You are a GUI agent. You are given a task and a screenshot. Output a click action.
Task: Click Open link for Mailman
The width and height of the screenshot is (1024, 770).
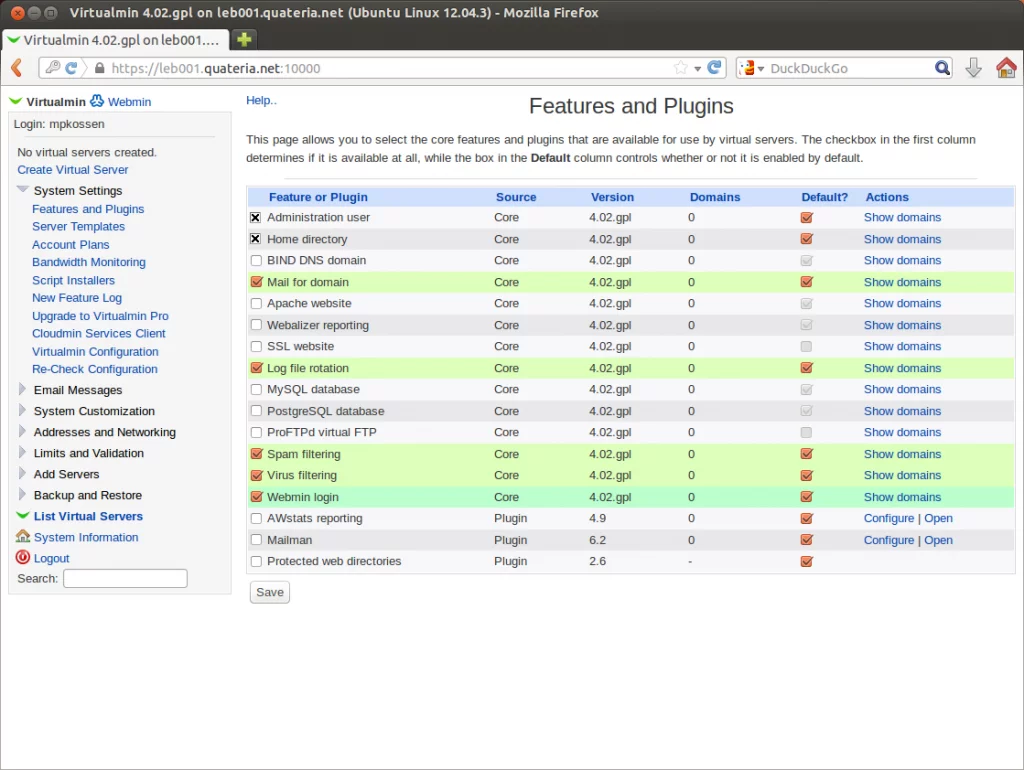938,539
